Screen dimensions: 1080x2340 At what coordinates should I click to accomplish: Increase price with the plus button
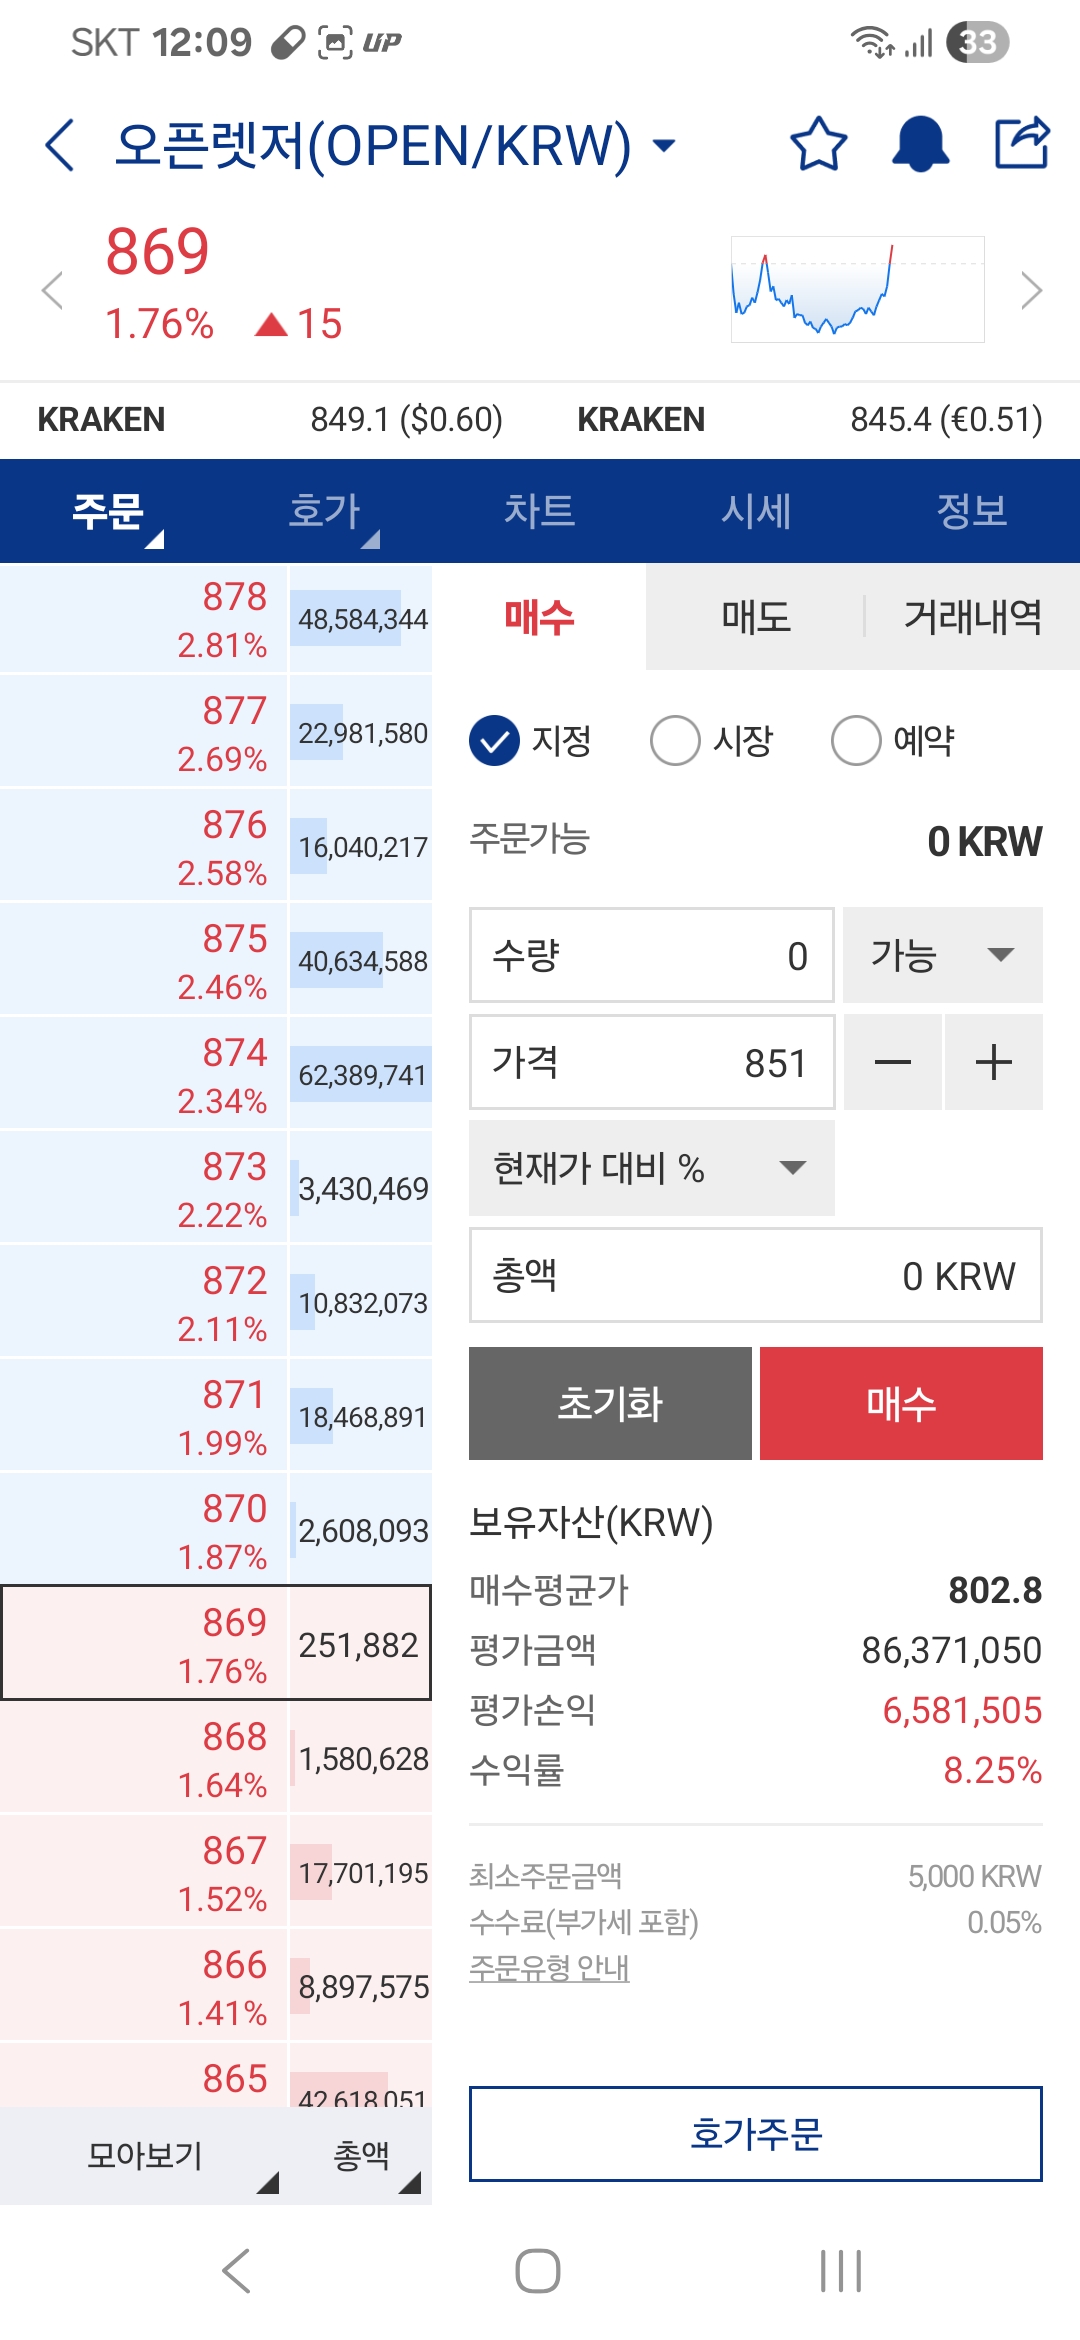tap(994, 1062)
